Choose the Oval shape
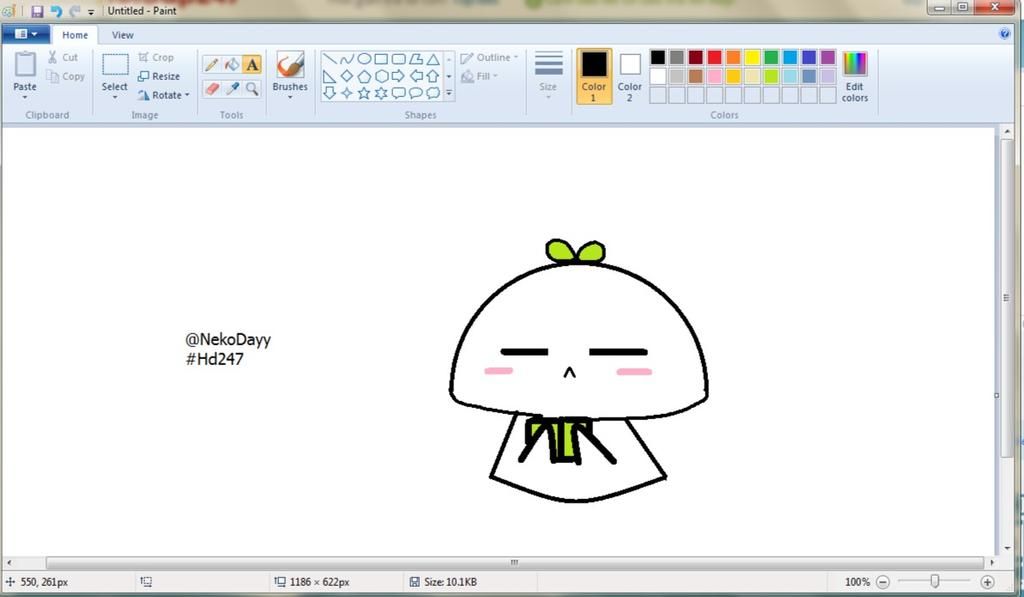Screen dimensions: 1024x597 tap(364, 59)
